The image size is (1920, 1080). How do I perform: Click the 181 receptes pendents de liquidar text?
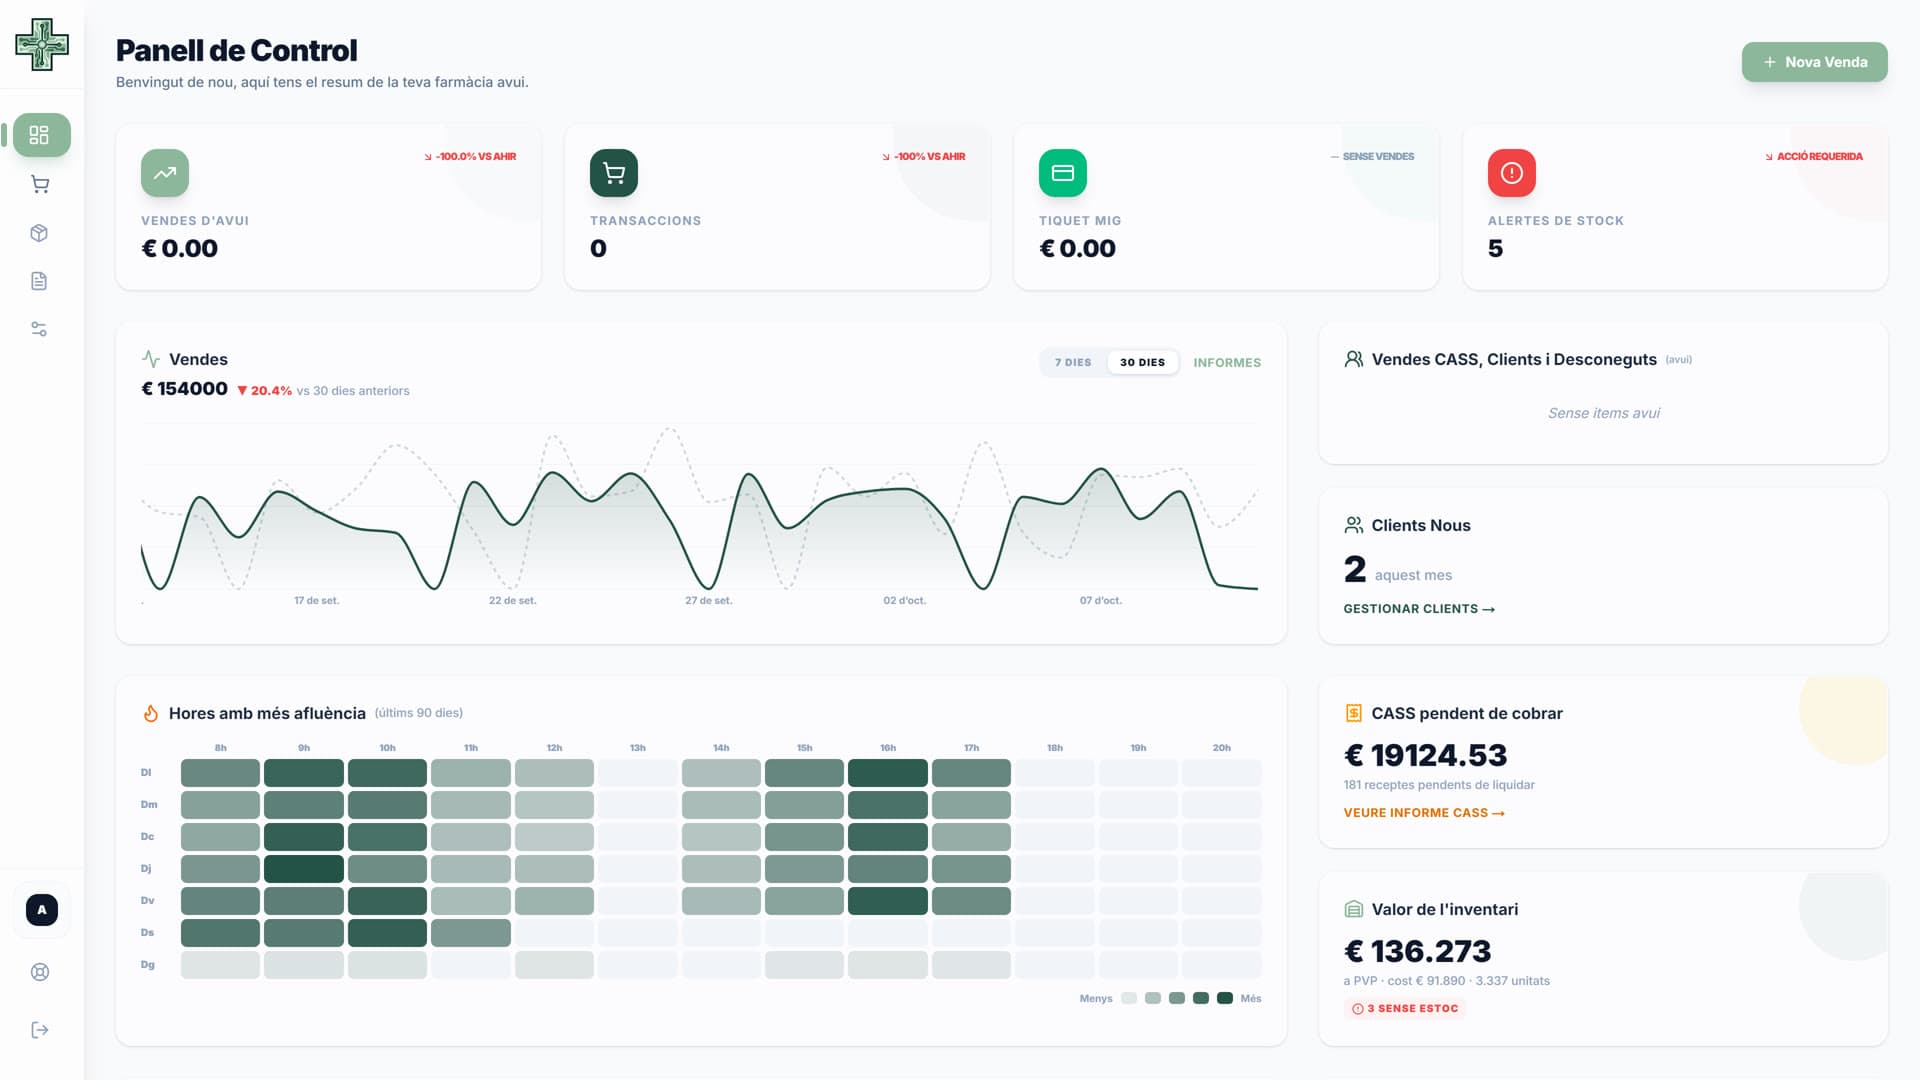tap(1438, 785)
